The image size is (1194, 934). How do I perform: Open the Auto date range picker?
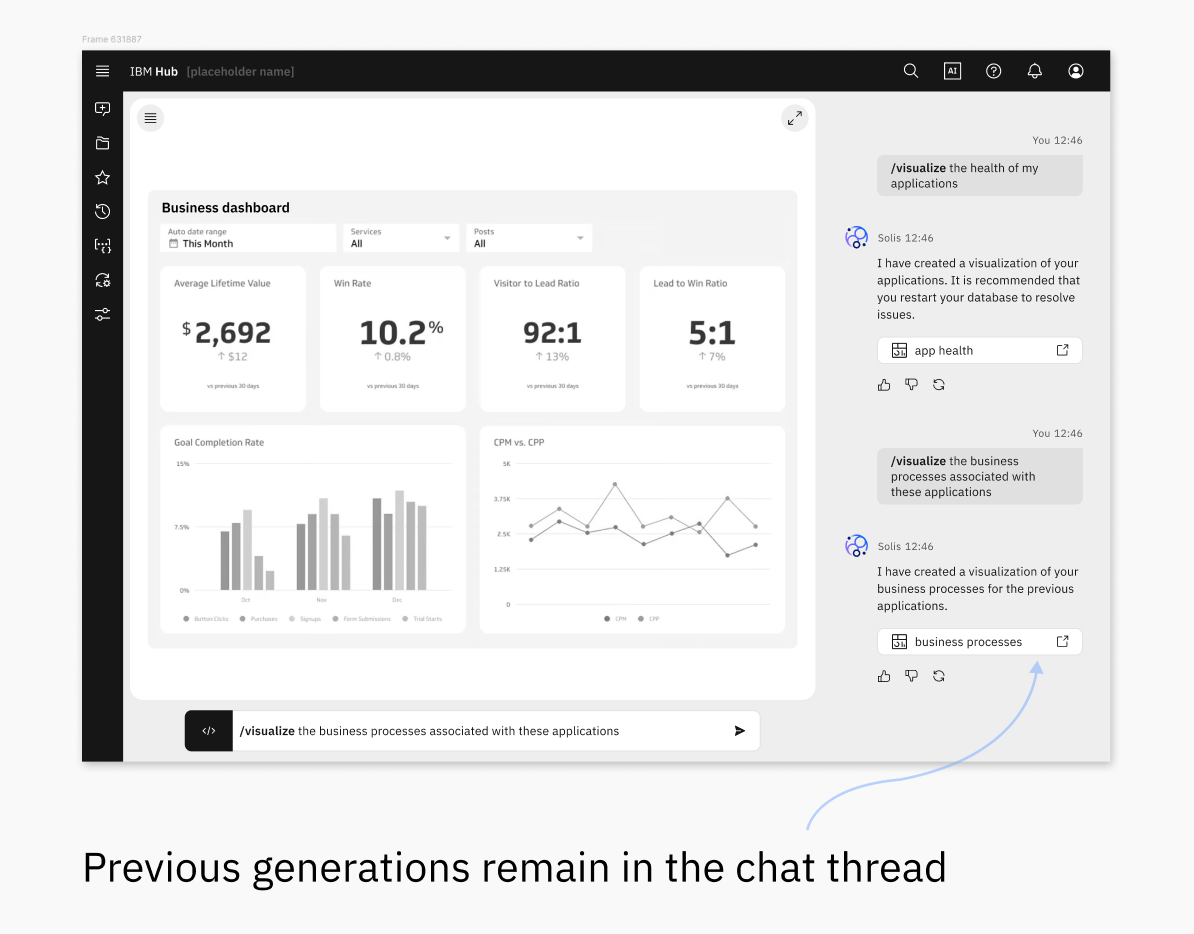pyautogui.click(x=248, y=238)
